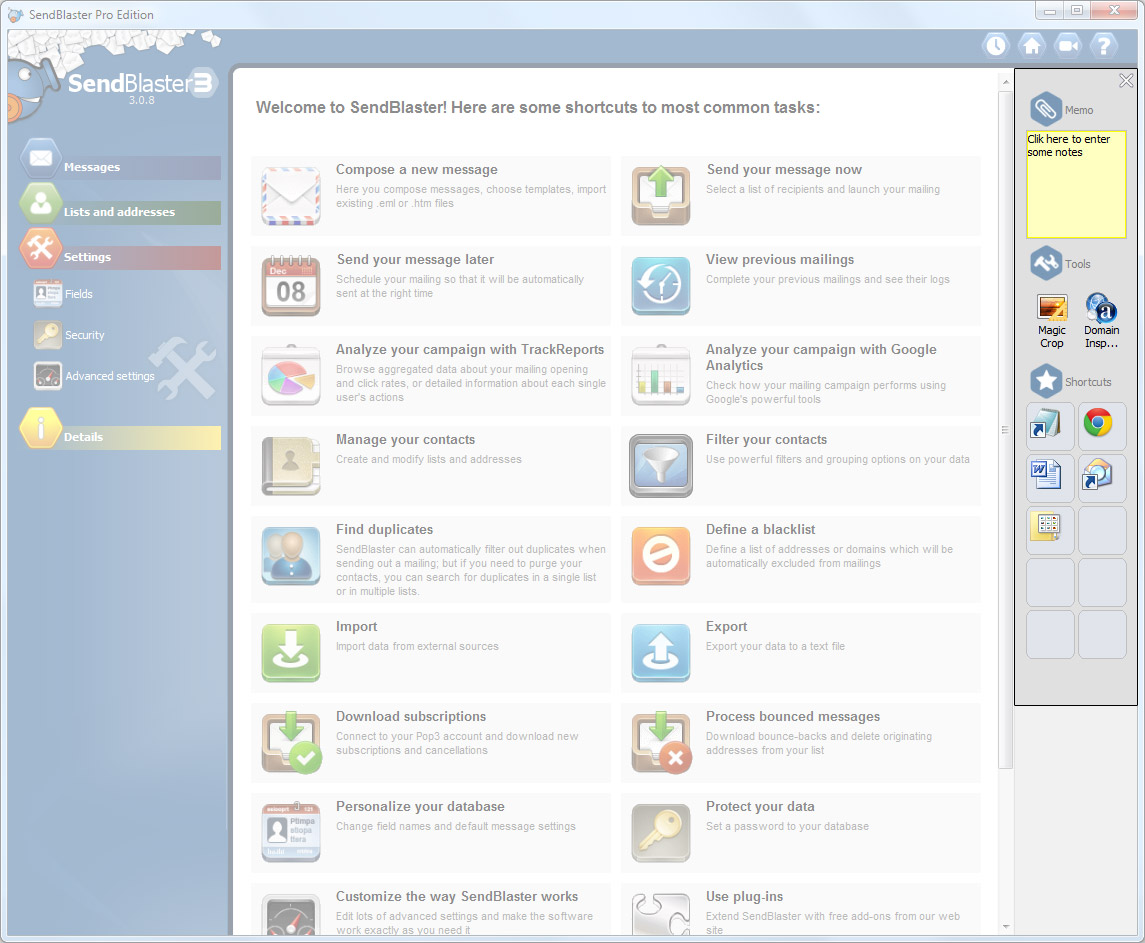
Task: Open the video camera tutorial icon
Action: coord(1068,46)
